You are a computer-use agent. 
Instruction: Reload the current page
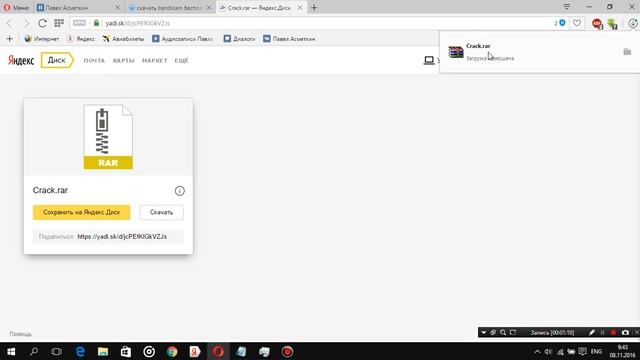(x=42, y=23)
